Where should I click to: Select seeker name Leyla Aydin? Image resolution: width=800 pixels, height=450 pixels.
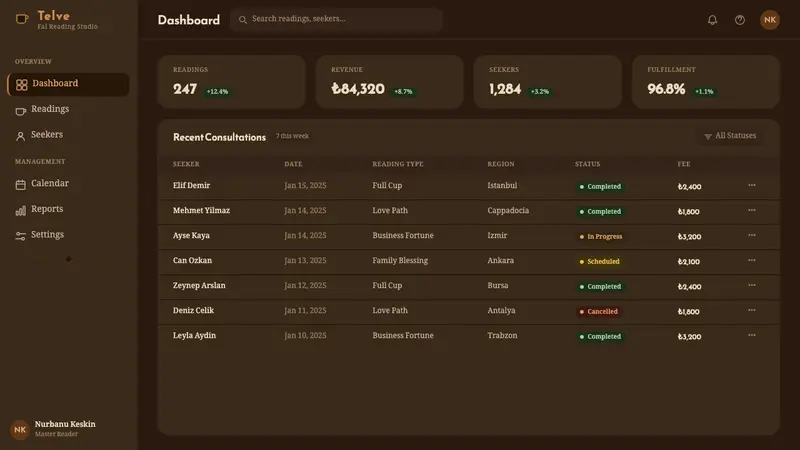point(194,335)
